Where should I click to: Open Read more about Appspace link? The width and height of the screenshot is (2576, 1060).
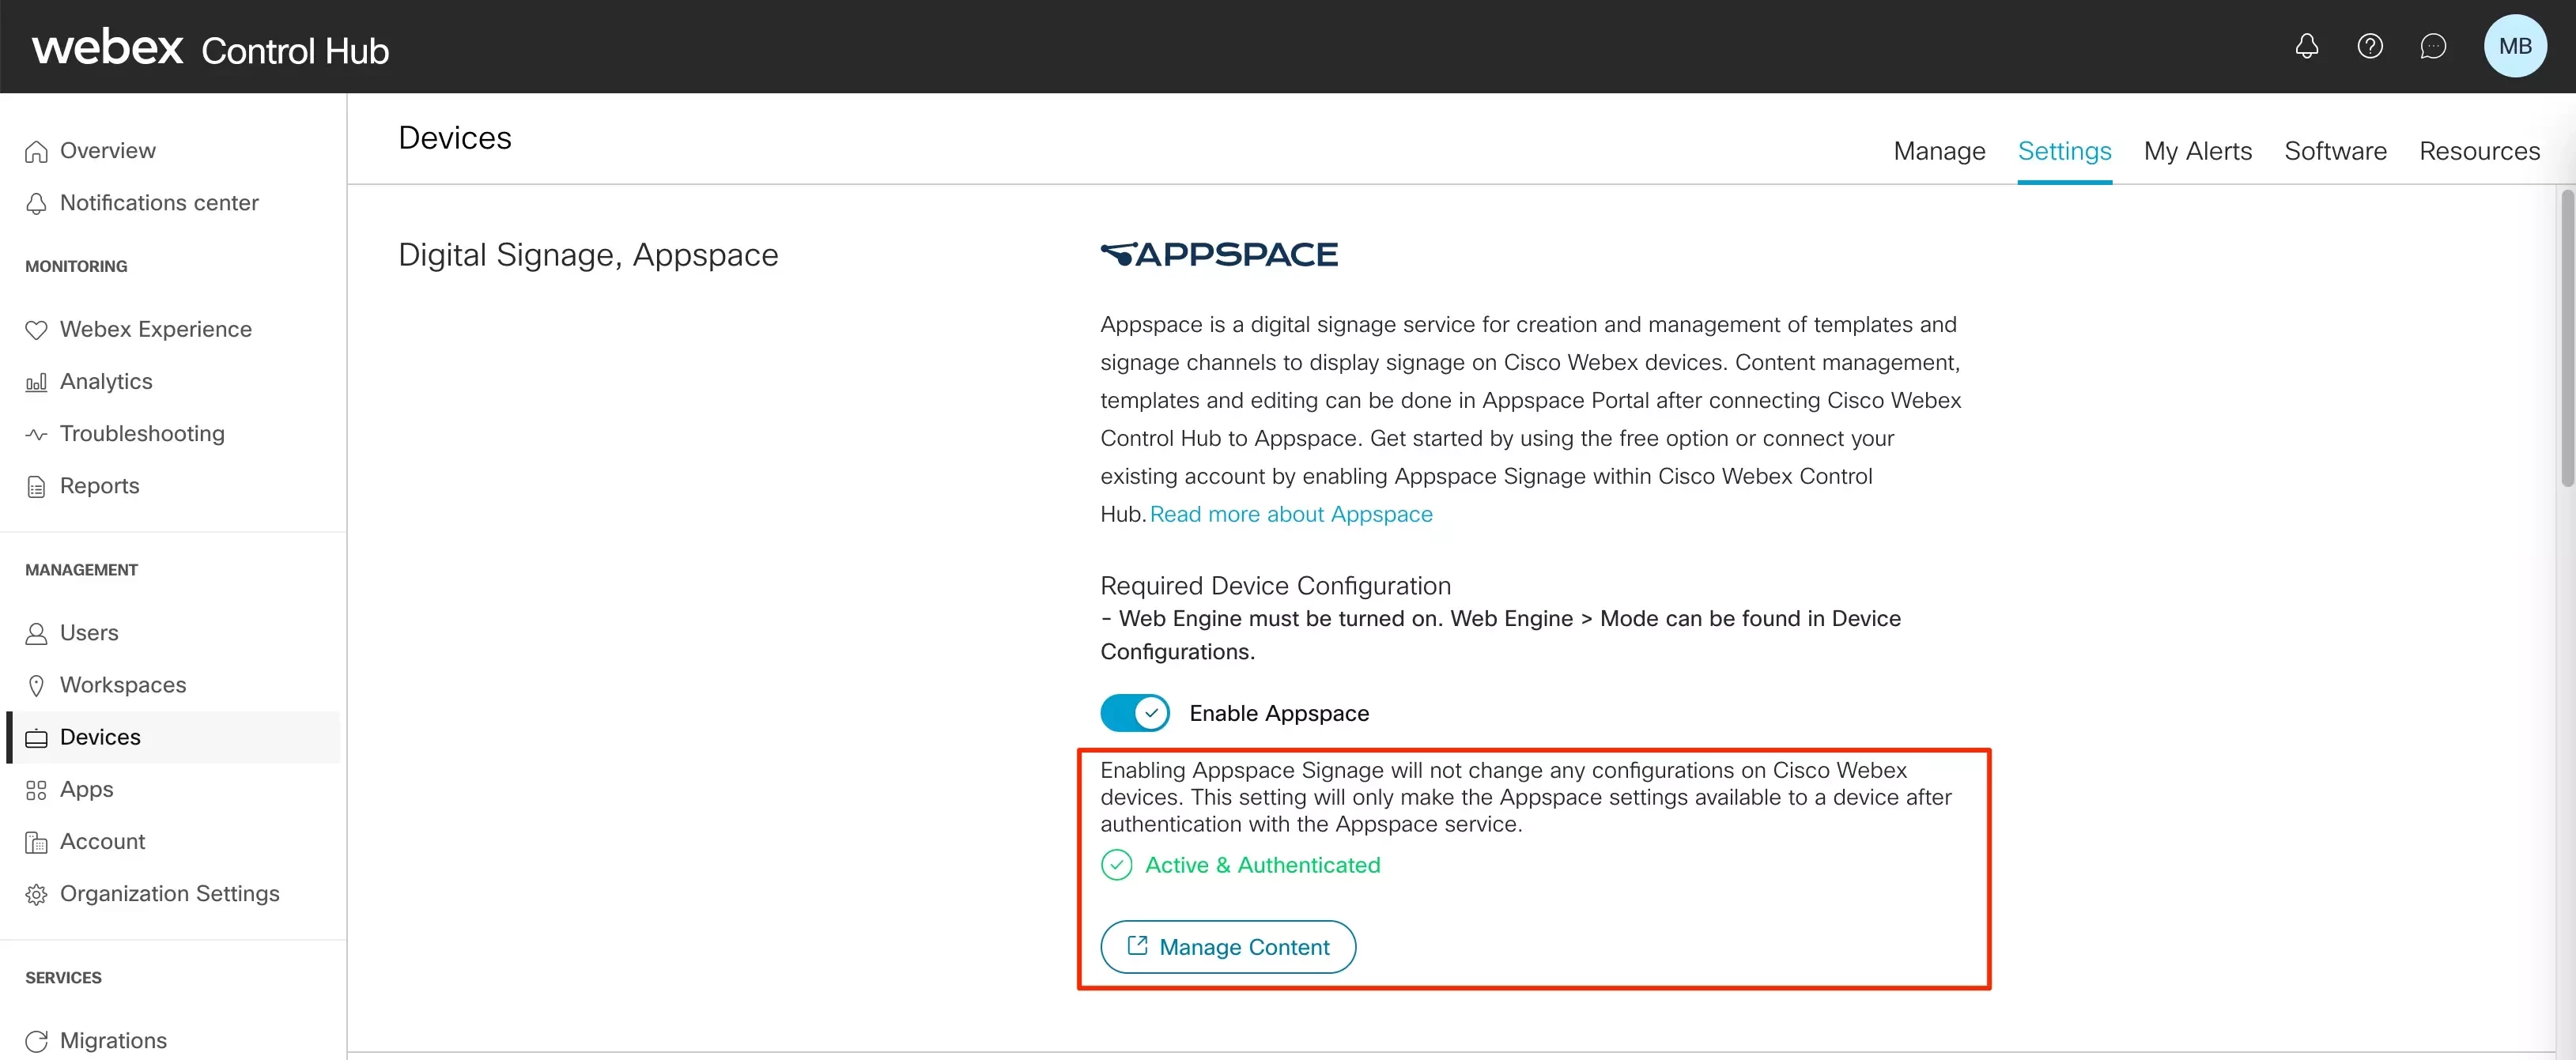(1290, 514)
